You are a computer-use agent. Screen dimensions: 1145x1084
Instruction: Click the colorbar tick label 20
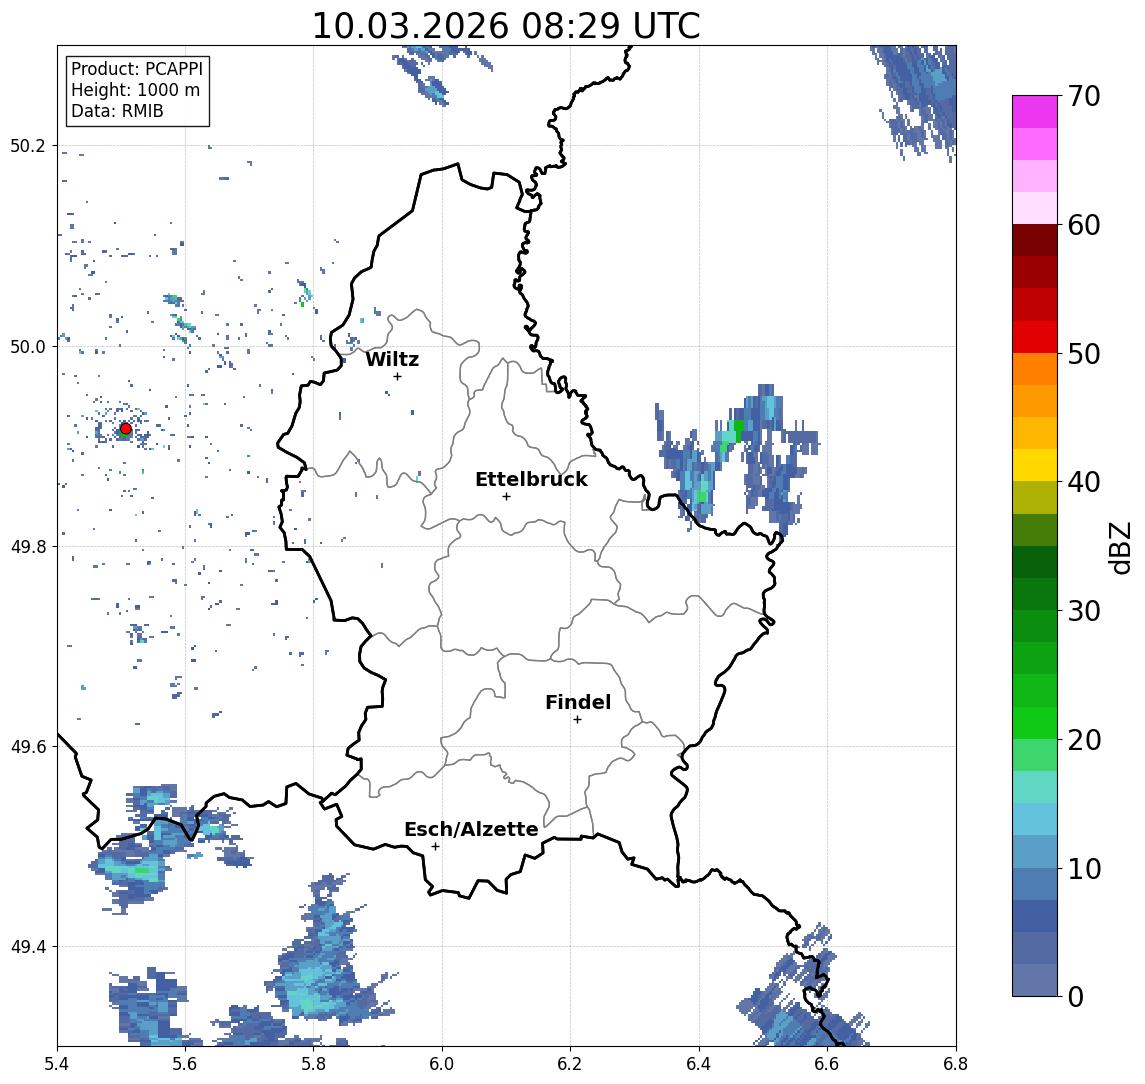click(1084, 739)
